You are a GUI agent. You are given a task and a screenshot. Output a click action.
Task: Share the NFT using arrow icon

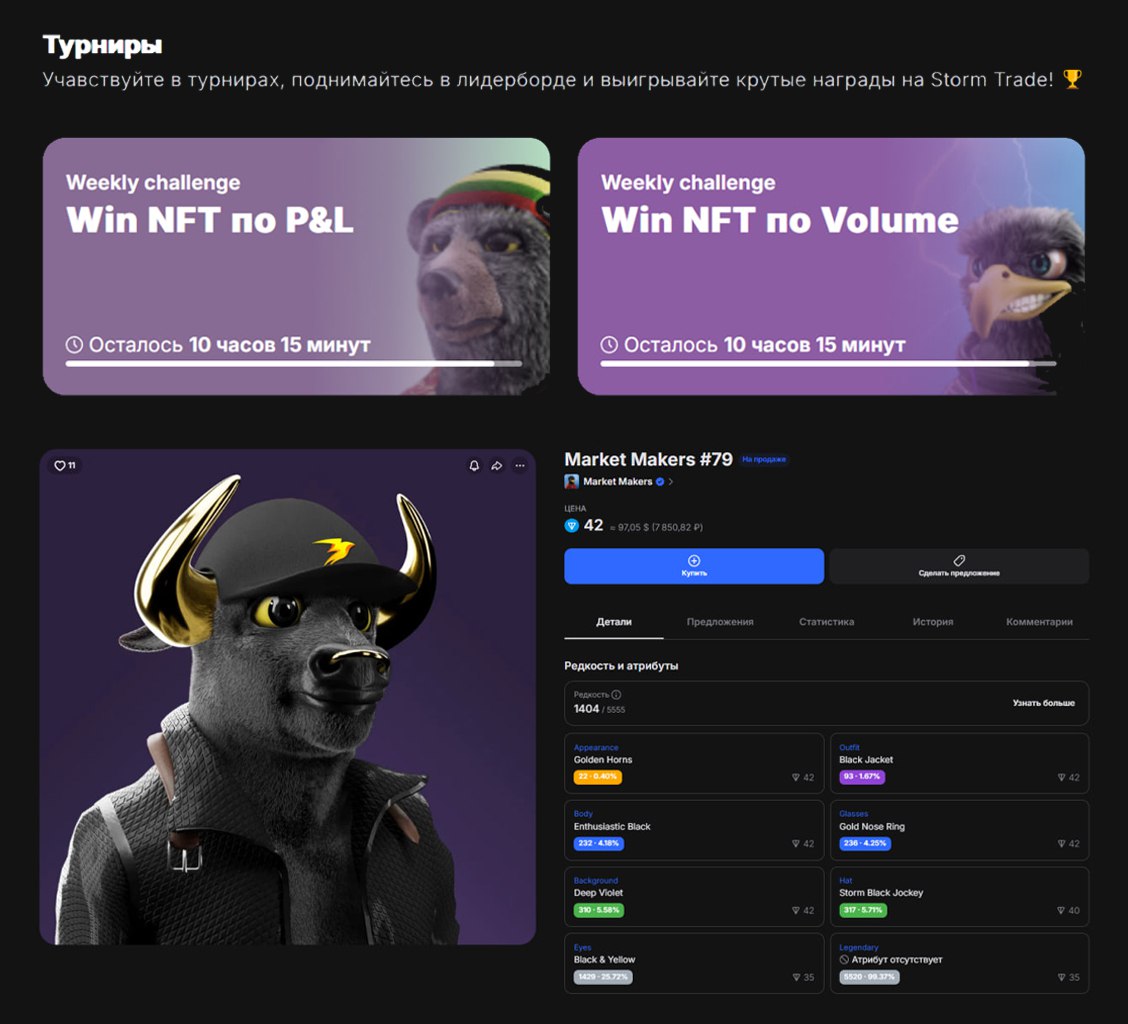[497, 466]
